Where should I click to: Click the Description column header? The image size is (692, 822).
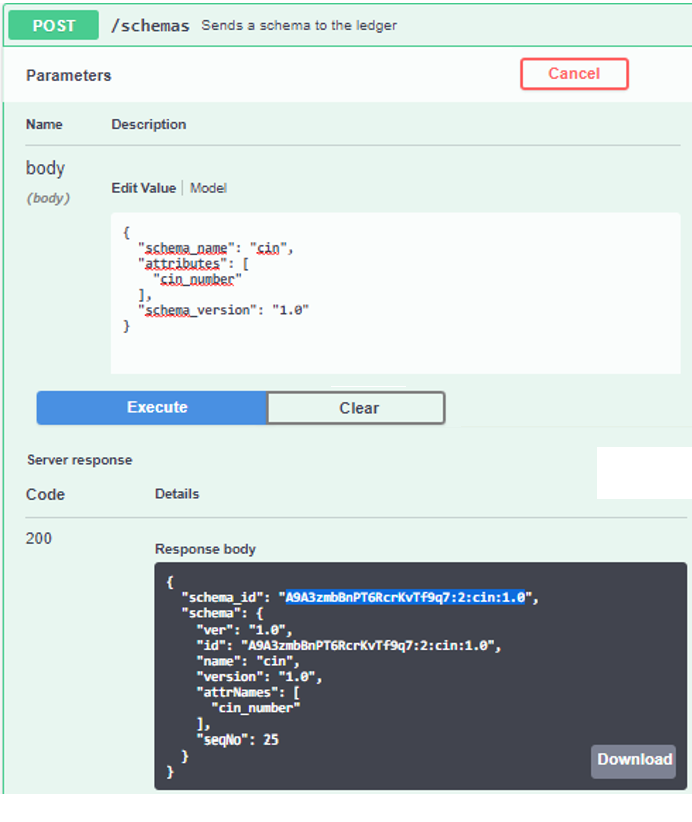(148, 124)
